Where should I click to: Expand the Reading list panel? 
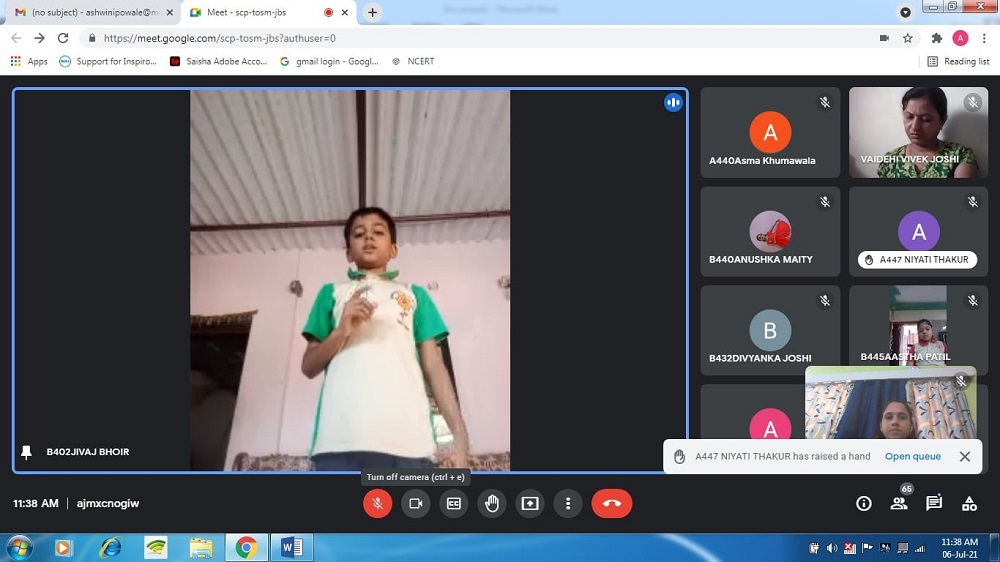click(958, 61)
